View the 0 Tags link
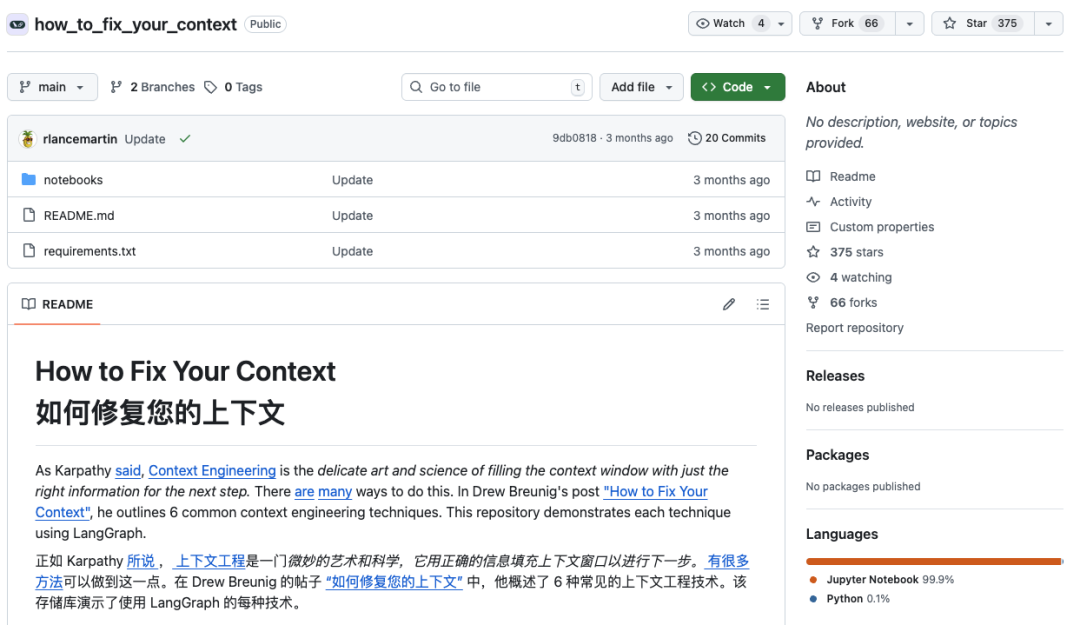 (x=233, y=87)
